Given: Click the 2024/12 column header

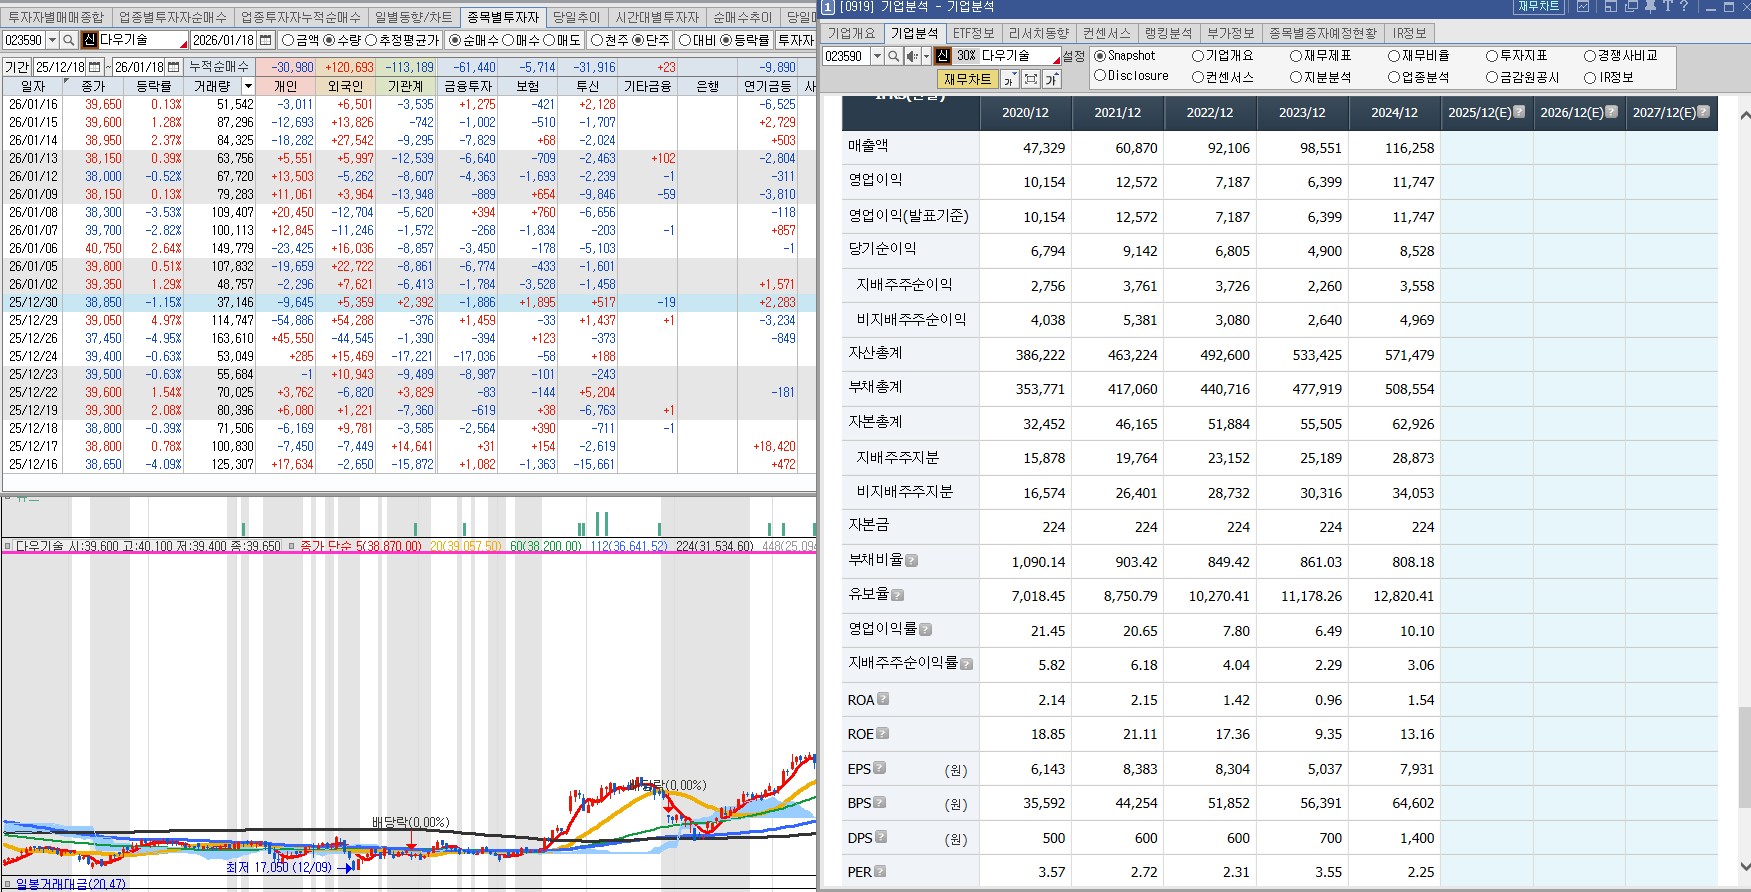Looking at the screenshot, I should click(x=1394, y=112).
